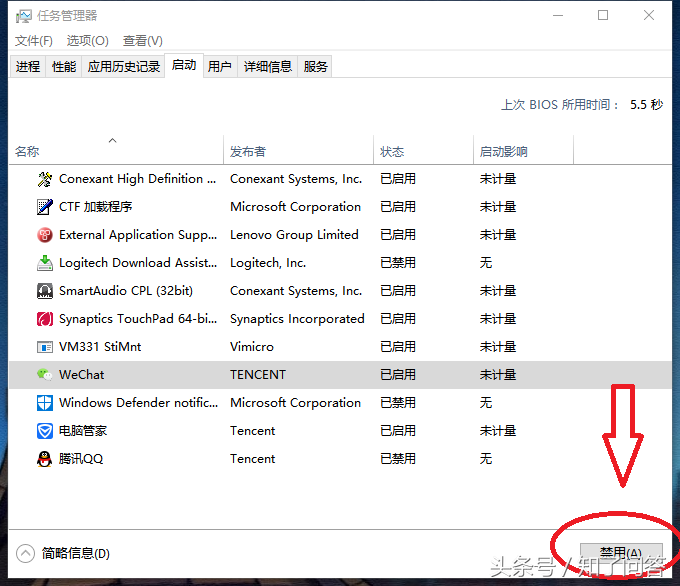Click the Windows Defender shield icon
This screenshot has width=680, height=586.
pos(45,403)
